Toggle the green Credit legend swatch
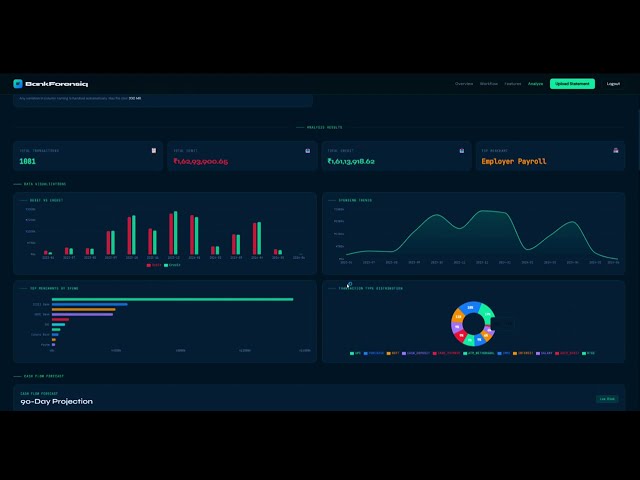 166,265
